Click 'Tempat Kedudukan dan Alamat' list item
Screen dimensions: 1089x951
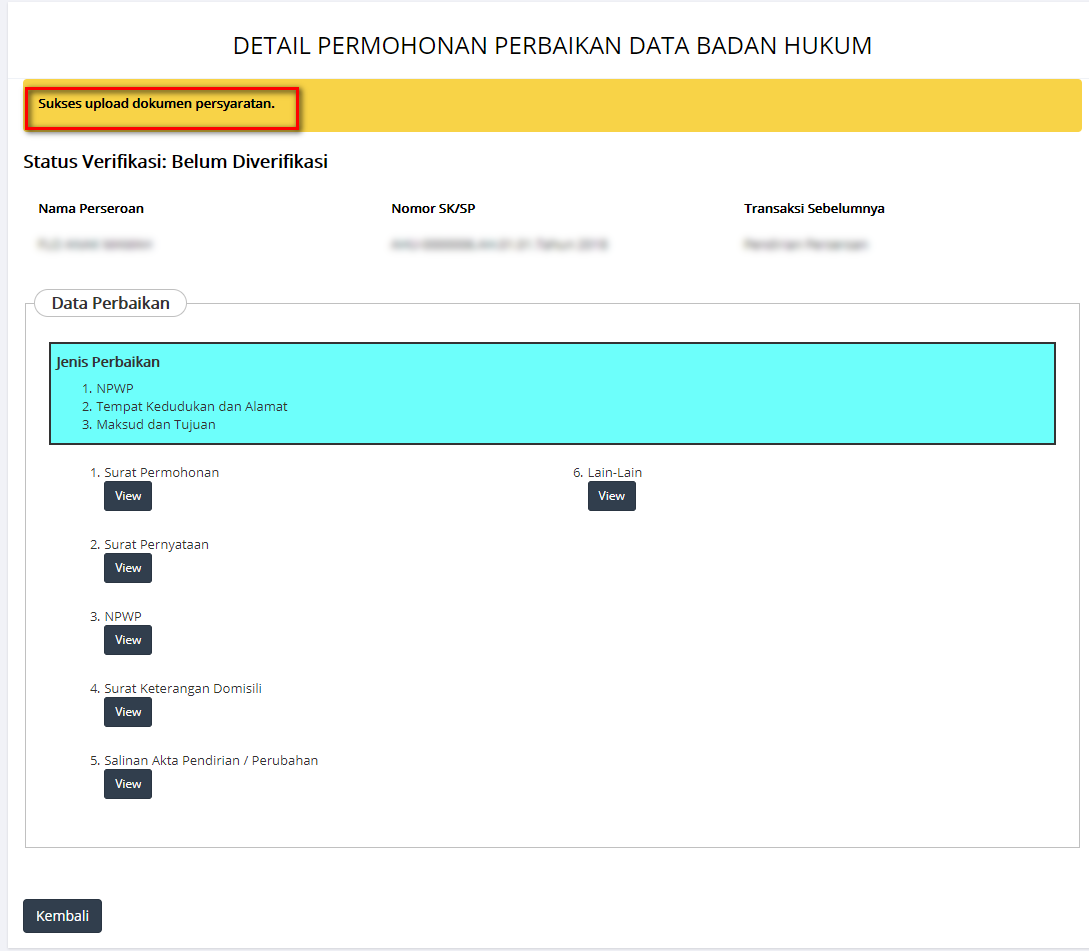191,406
